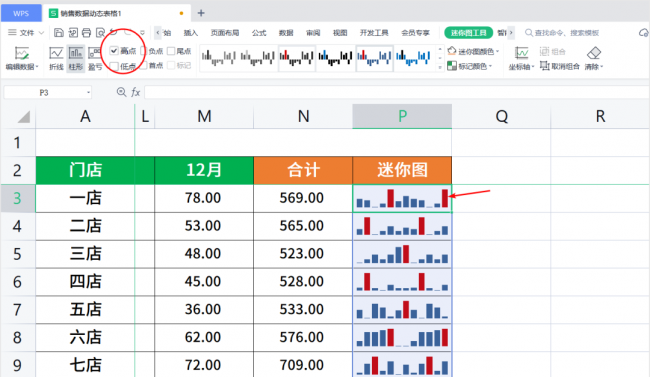
Task: Open the zoom magnifier beside fx
Action: point(121,92)
